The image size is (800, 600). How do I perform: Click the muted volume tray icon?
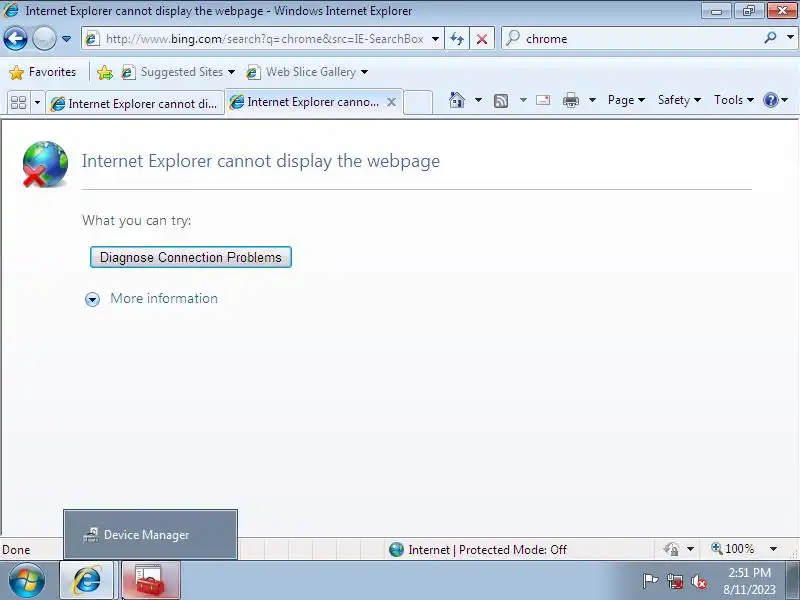coord(698,582)
